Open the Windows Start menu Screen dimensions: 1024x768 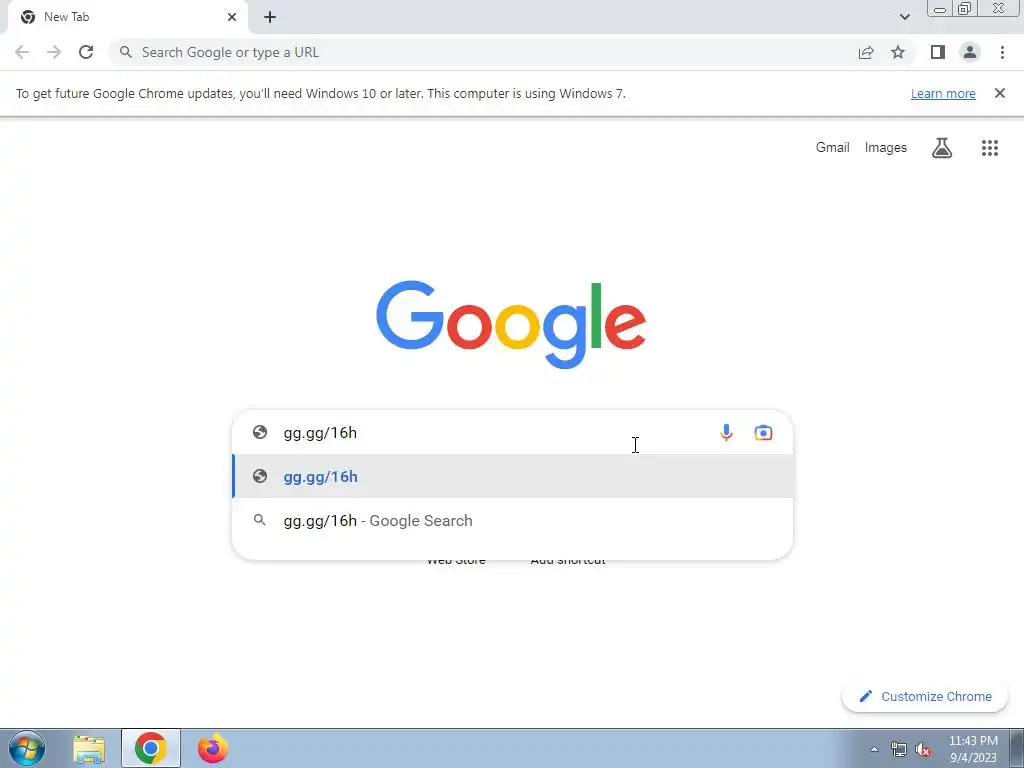(x=27, y=748)
